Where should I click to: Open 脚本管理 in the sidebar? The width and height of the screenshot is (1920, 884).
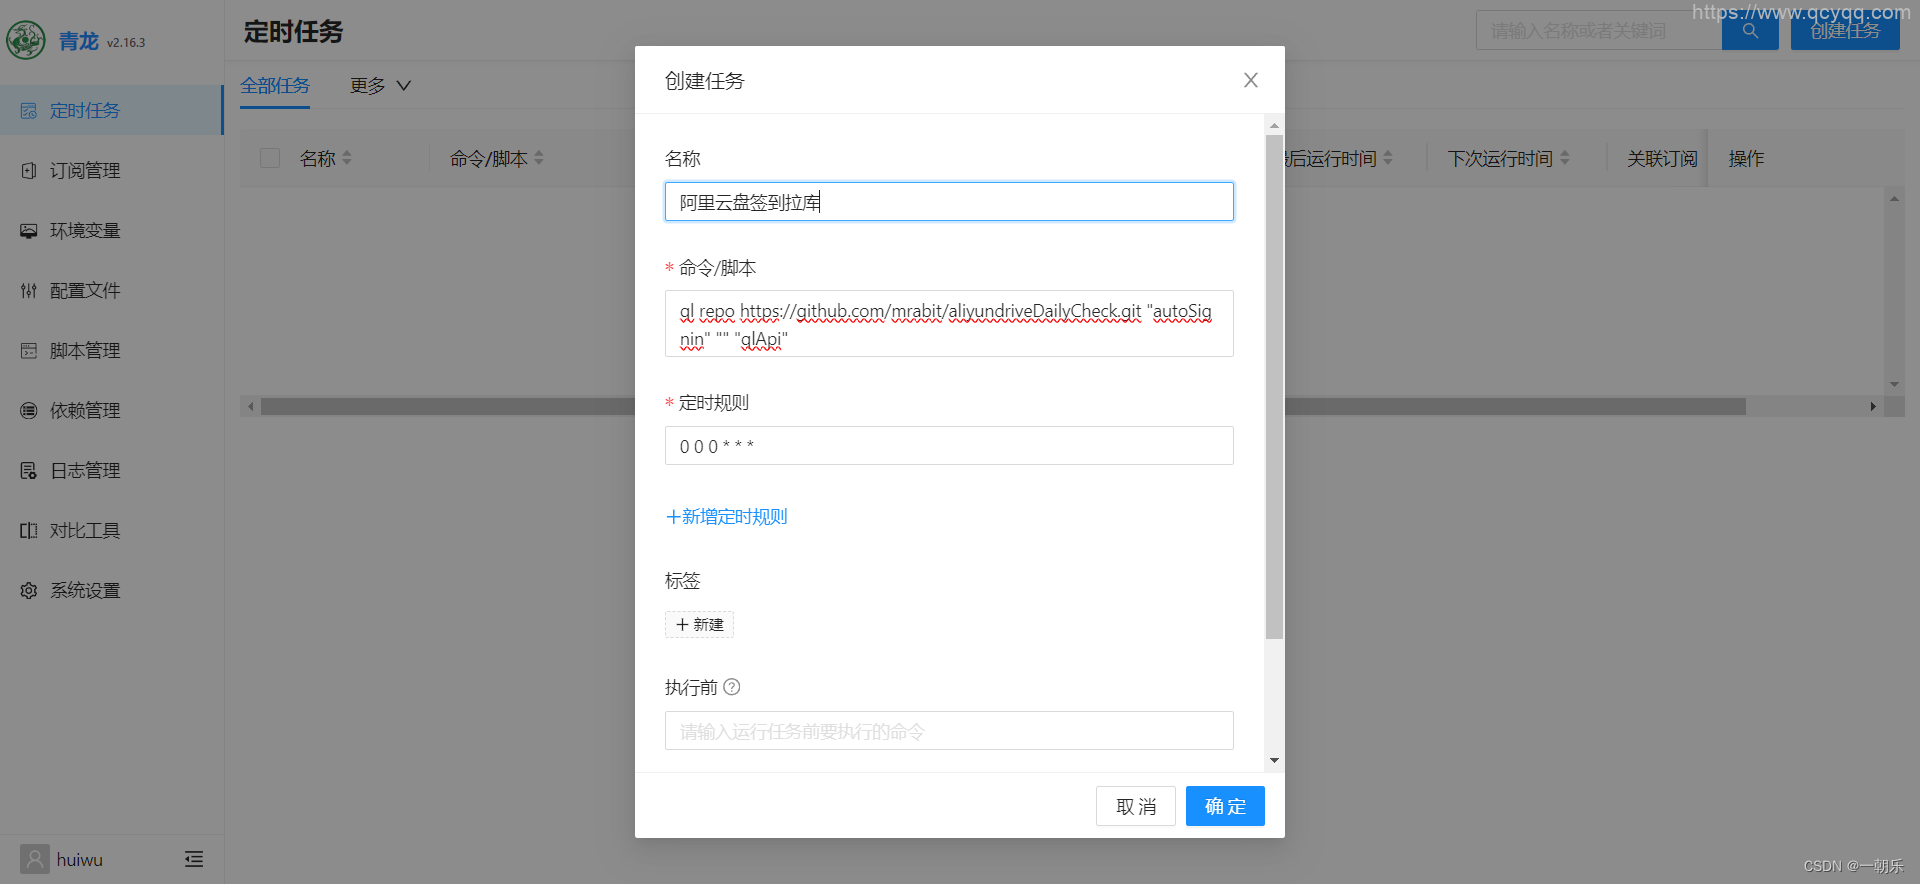(85, 351)
